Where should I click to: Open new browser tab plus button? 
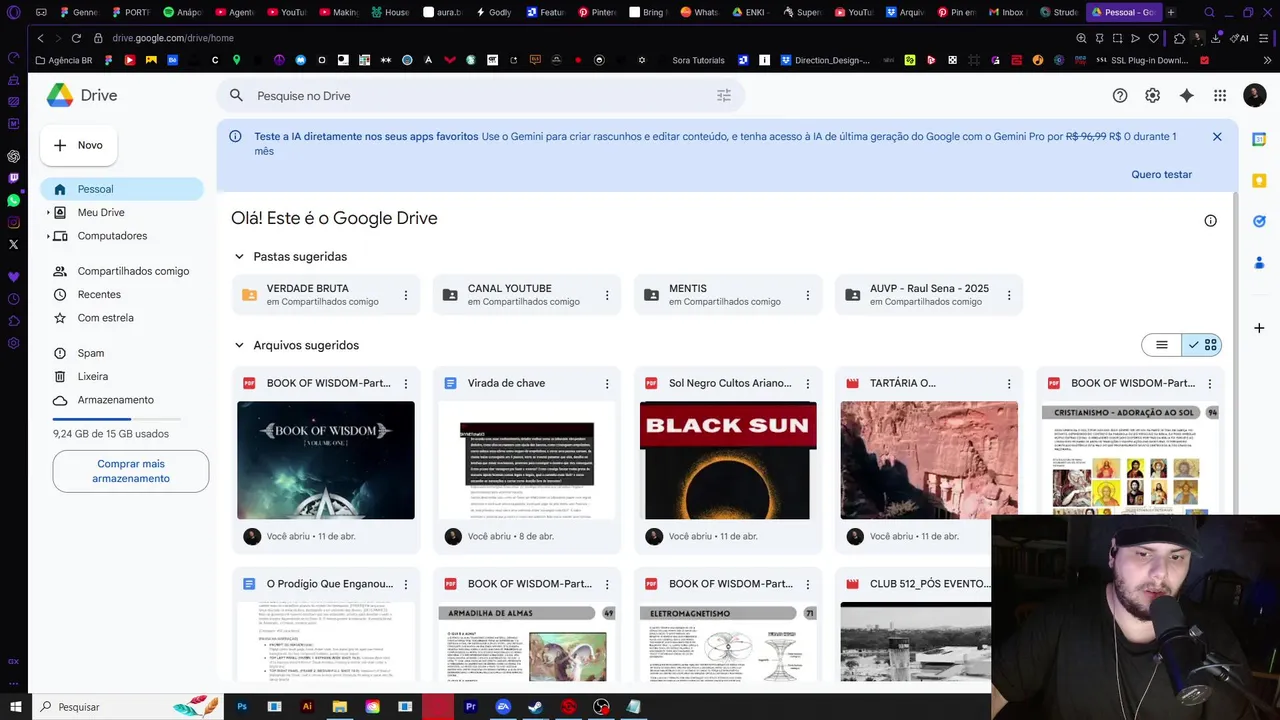point(1171,12)
